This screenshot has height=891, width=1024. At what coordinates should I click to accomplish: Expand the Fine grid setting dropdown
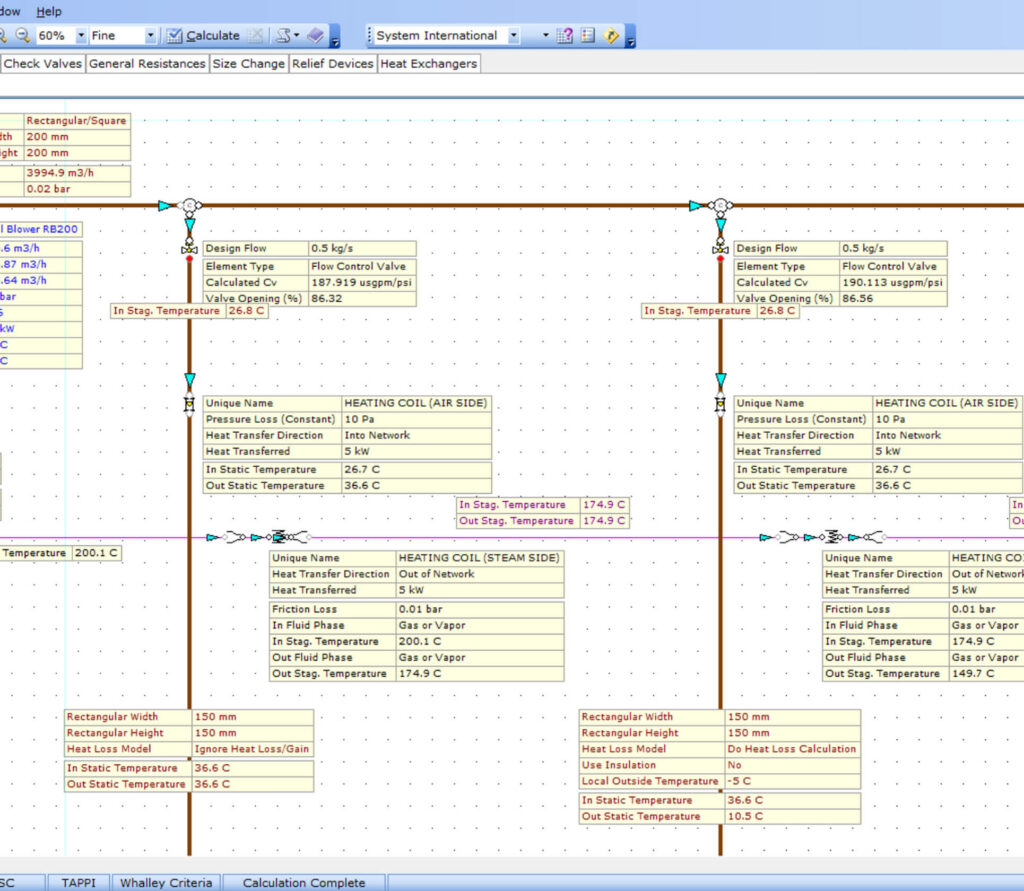point(150,36)
